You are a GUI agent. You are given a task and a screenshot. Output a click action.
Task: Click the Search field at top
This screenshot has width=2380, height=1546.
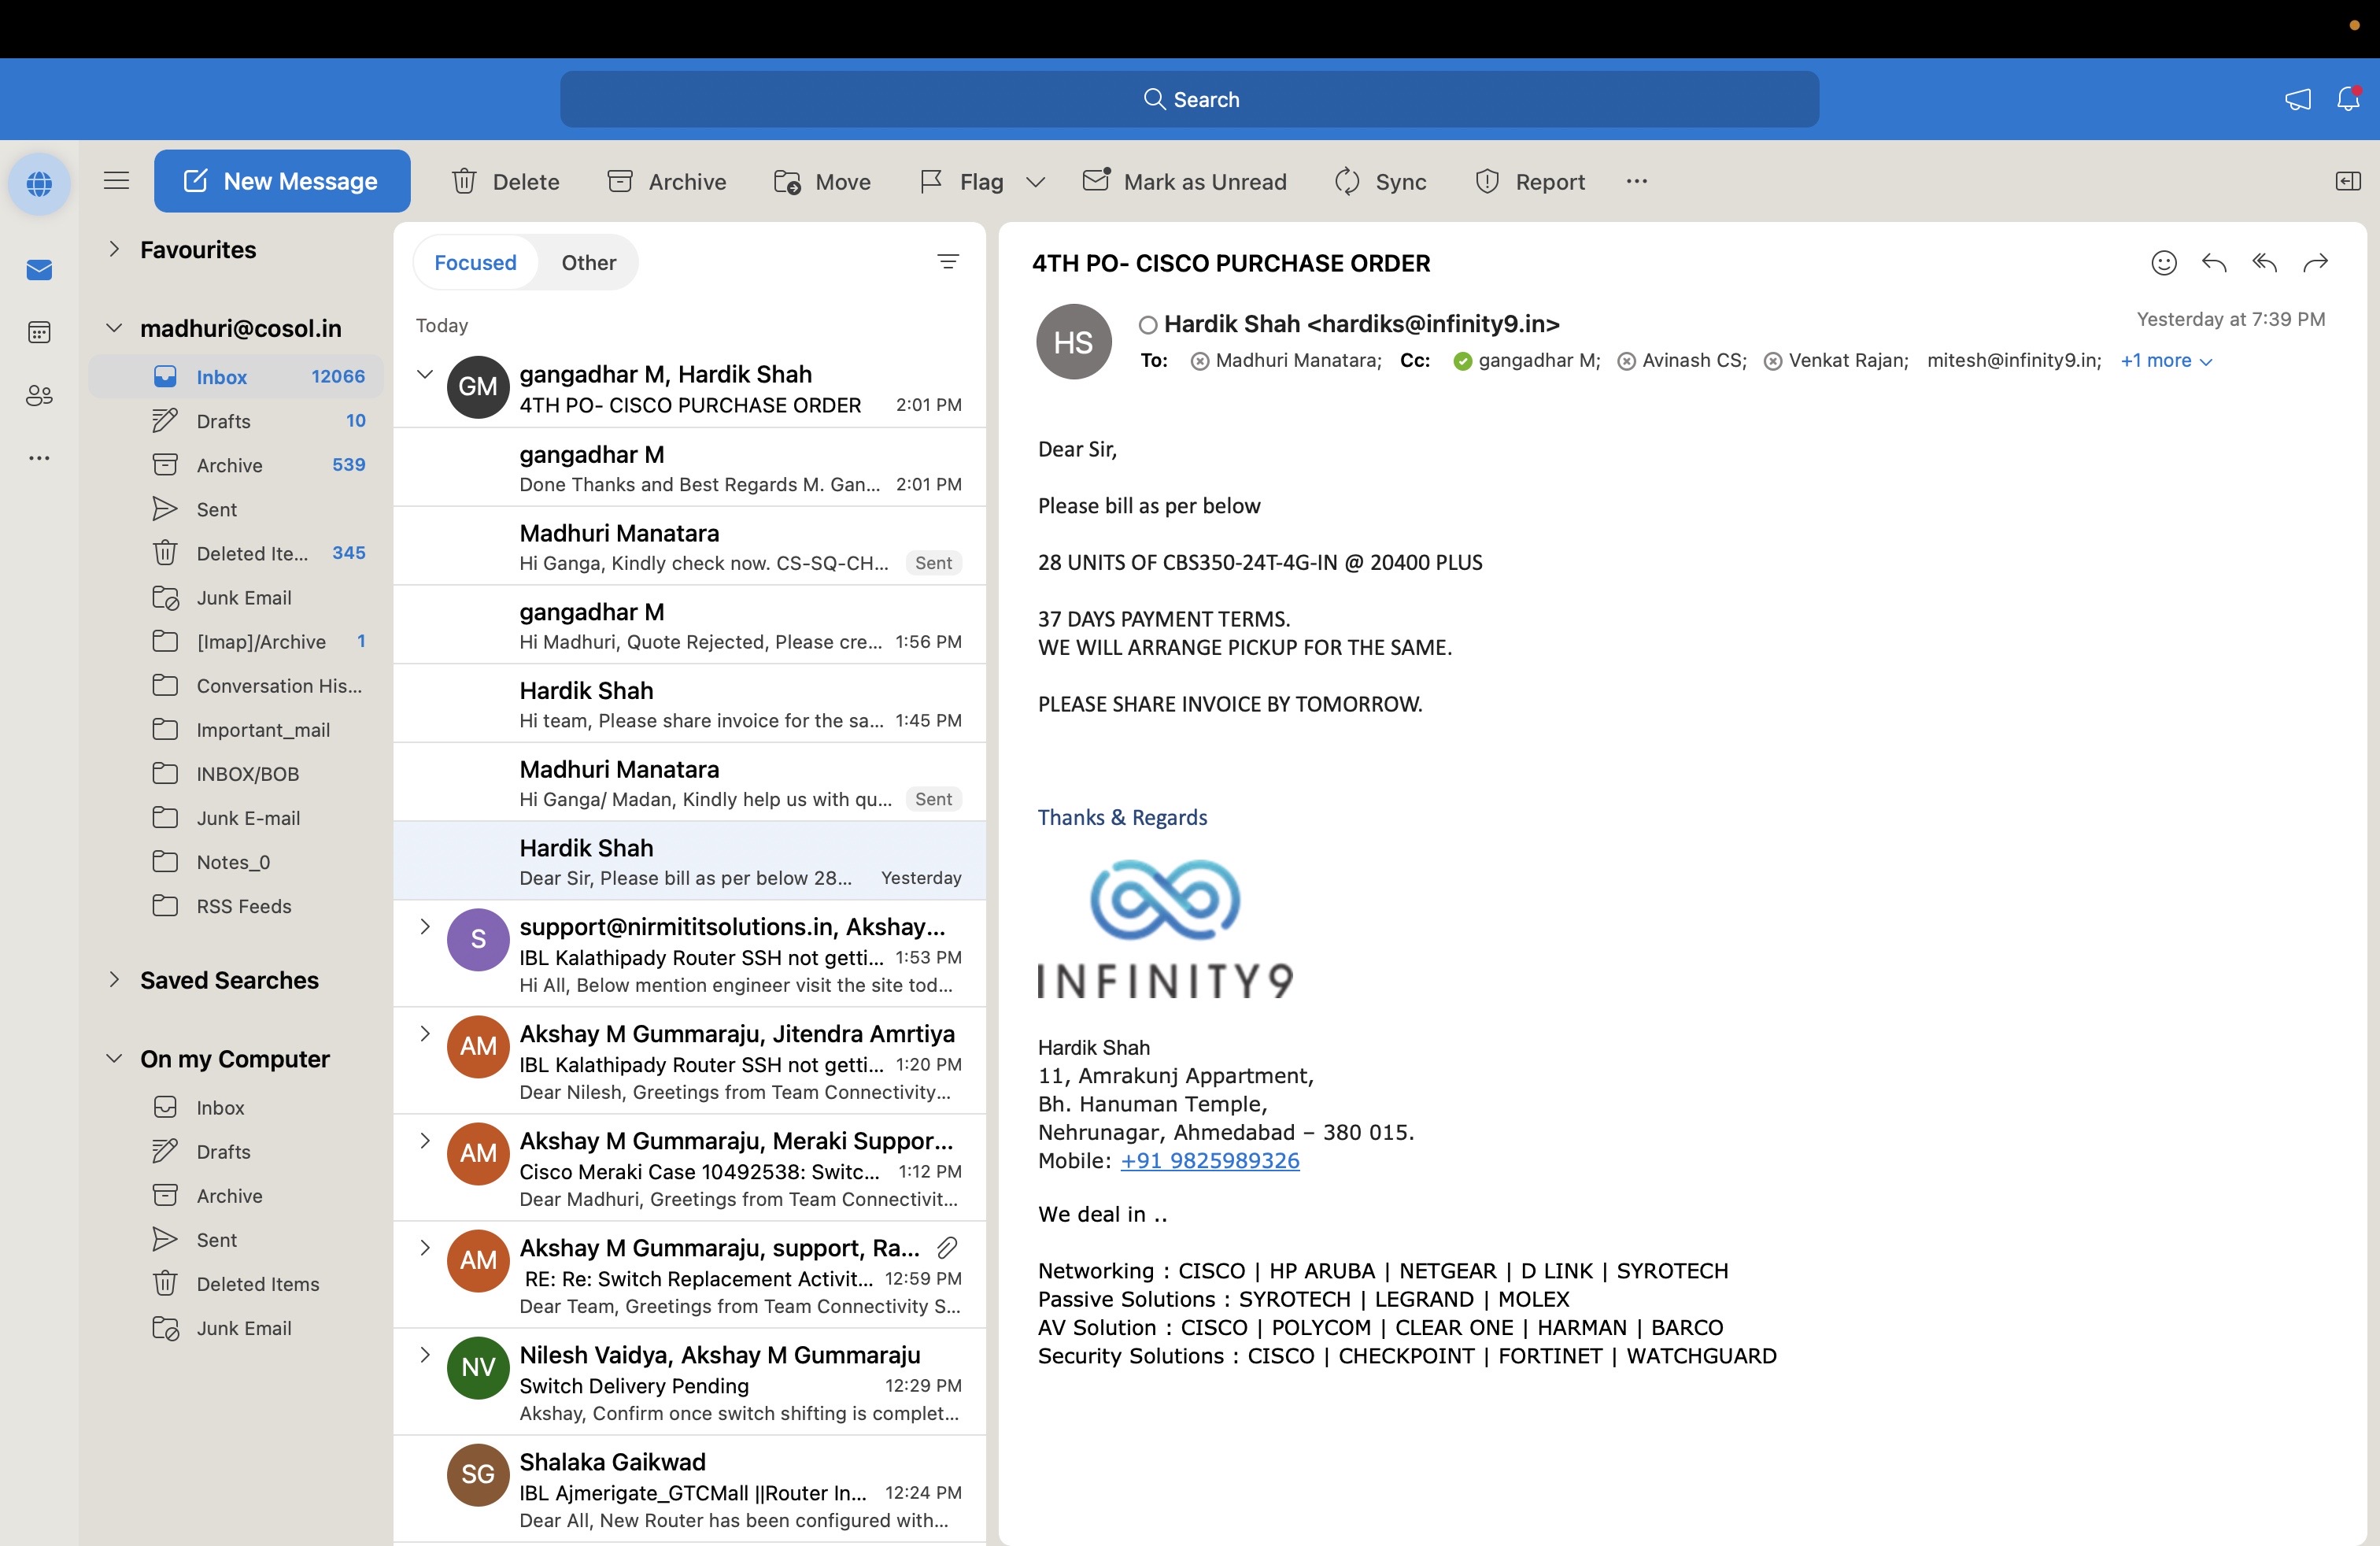pyautogui.click(x=1189, y=99)
